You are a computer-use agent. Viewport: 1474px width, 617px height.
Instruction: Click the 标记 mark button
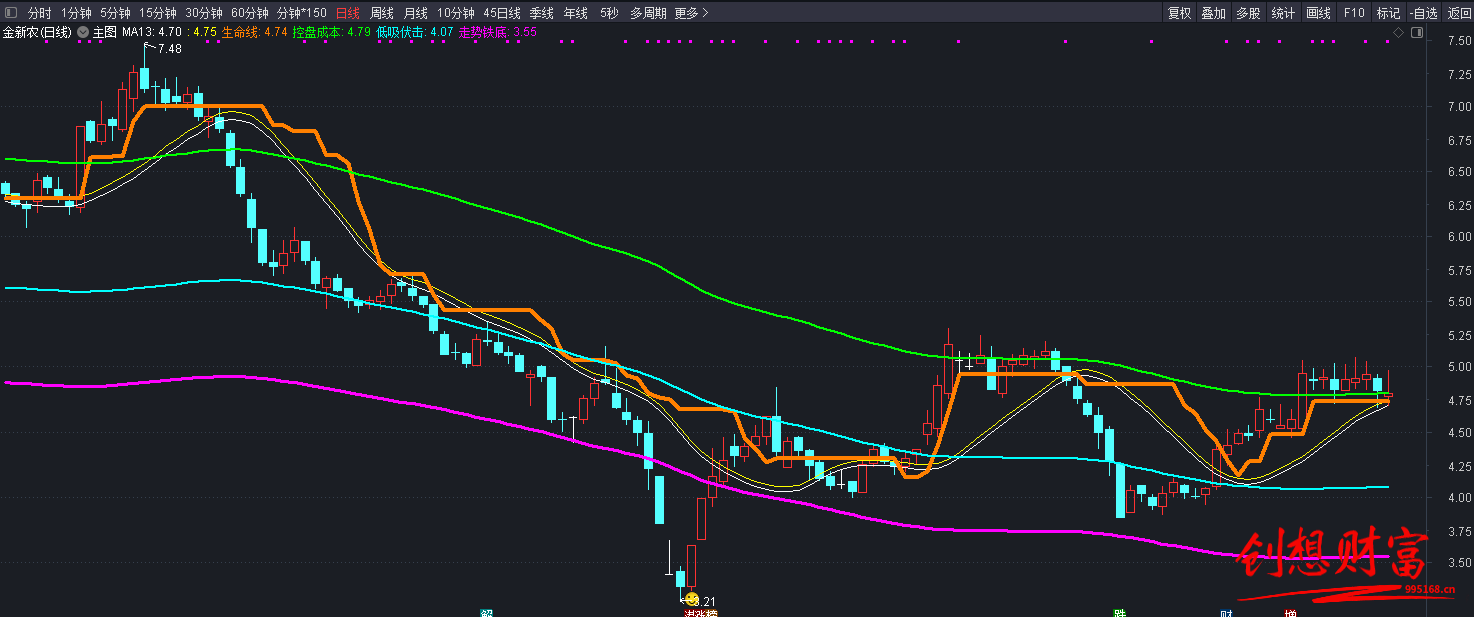(x=1388, y=13)
